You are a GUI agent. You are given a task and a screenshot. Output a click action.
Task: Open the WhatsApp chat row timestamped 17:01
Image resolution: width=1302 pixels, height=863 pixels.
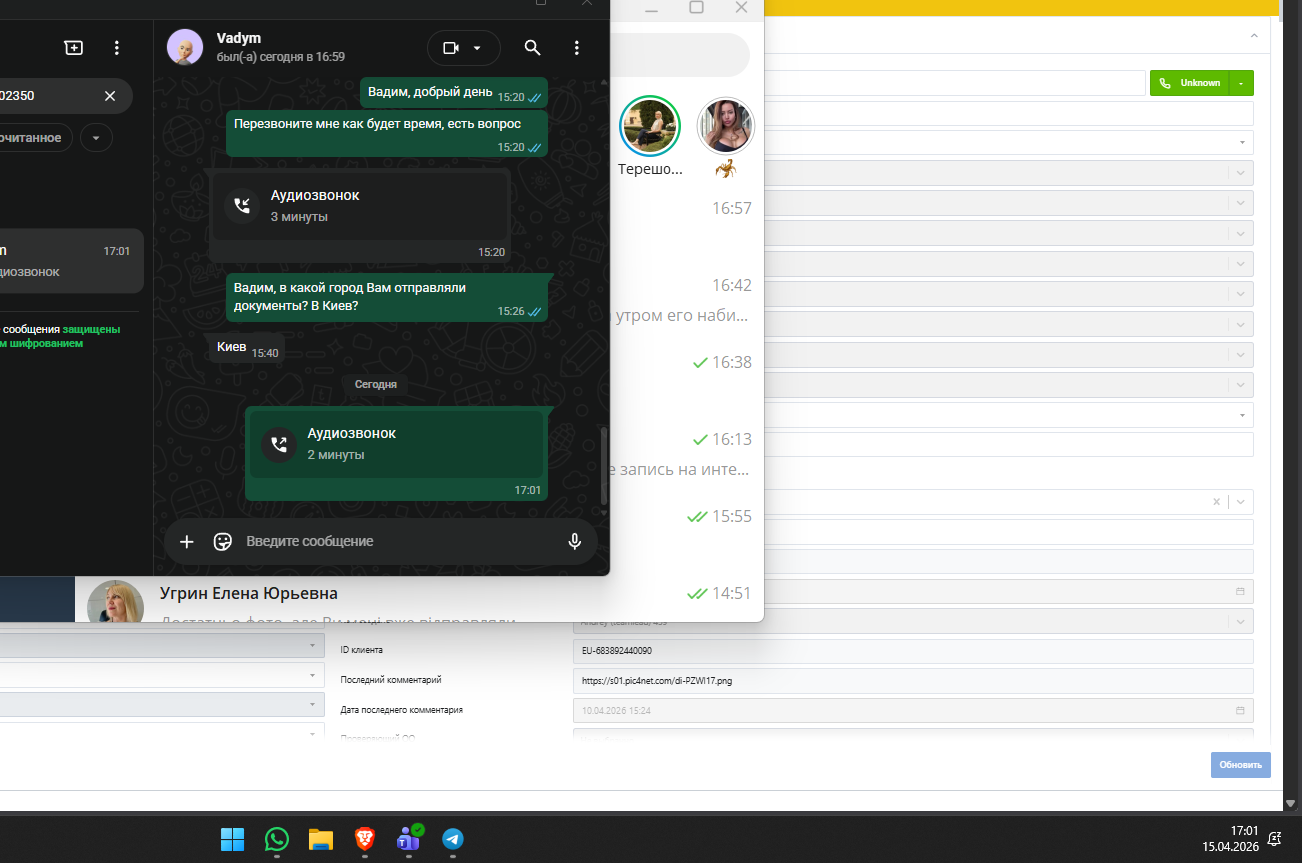point(70,261)
